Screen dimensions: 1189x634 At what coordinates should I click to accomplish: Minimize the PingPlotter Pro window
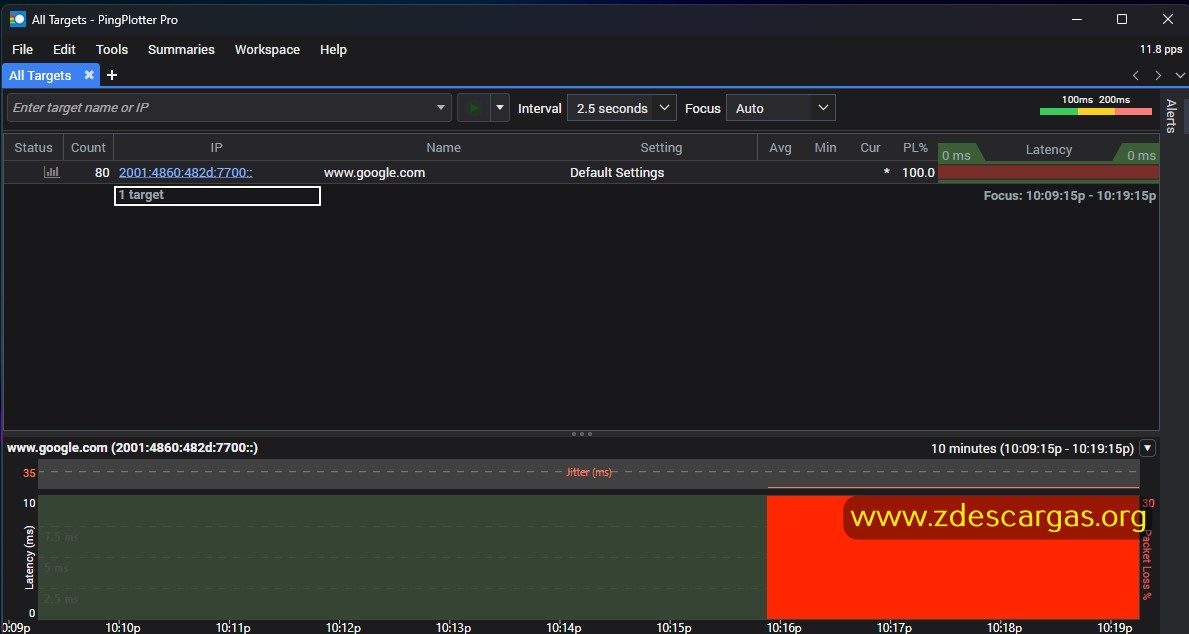point(1076,19)
